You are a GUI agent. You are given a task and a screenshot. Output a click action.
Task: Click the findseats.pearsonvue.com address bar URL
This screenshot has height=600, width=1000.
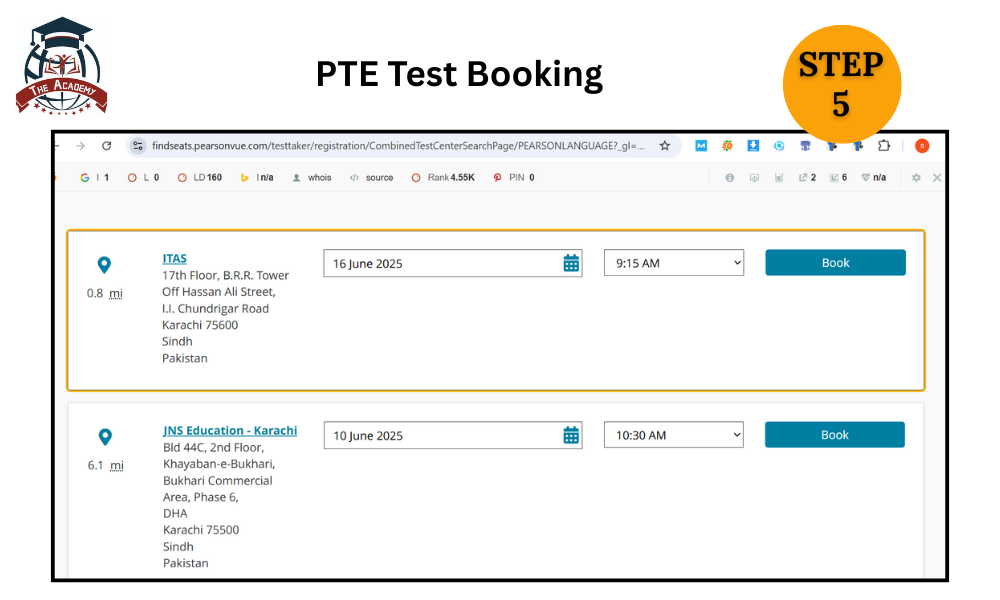click(398, 146)
